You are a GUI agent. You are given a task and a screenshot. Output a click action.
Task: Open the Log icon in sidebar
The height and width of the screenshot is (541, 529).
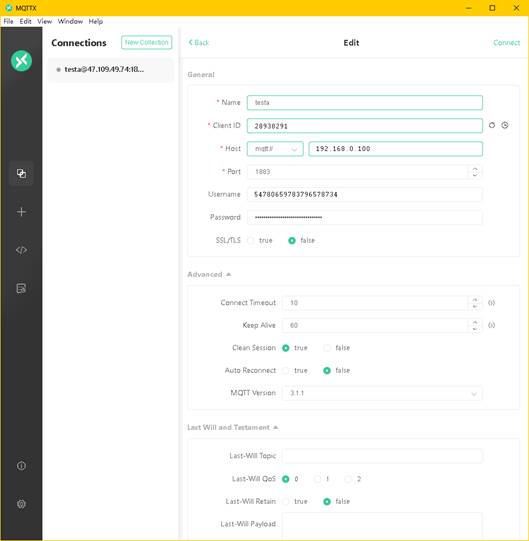21,288
